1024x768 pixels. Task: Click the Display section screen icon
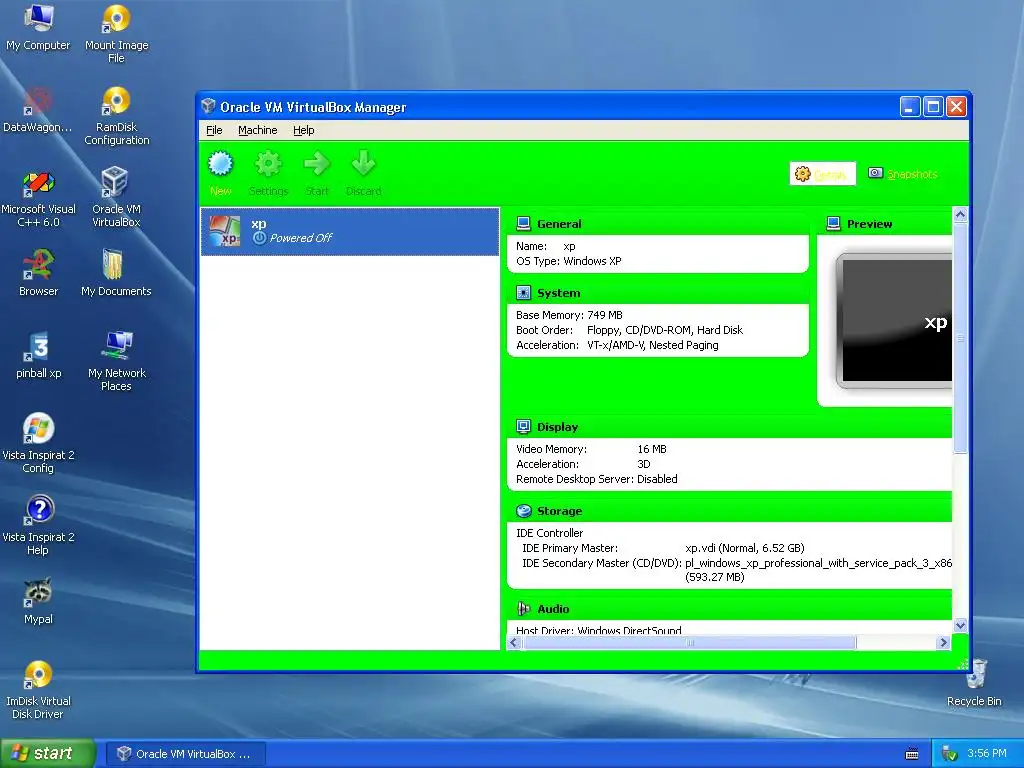click(523, 426)
